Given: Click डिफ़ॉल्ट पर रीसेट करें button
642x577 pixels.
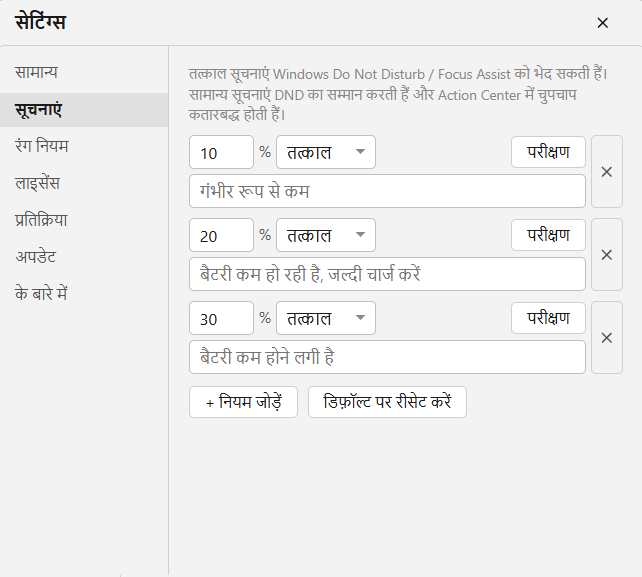Looking at the screenshot, I should [387, 402].
